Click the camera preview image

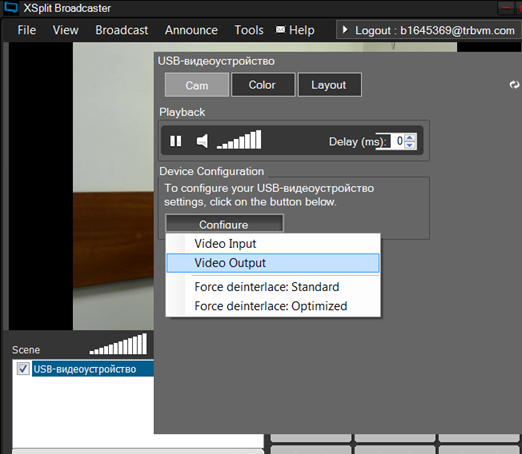click(113, 187)
